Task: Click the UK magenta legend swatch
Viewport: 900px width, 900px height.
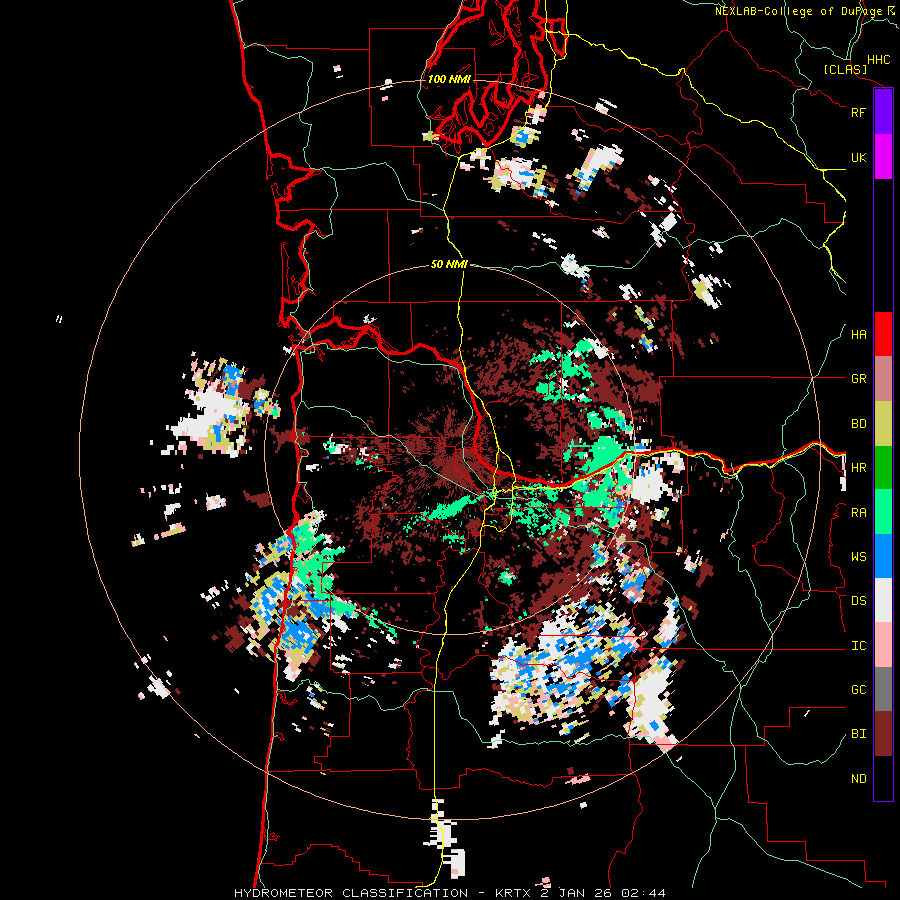Action: pos(883,157)
